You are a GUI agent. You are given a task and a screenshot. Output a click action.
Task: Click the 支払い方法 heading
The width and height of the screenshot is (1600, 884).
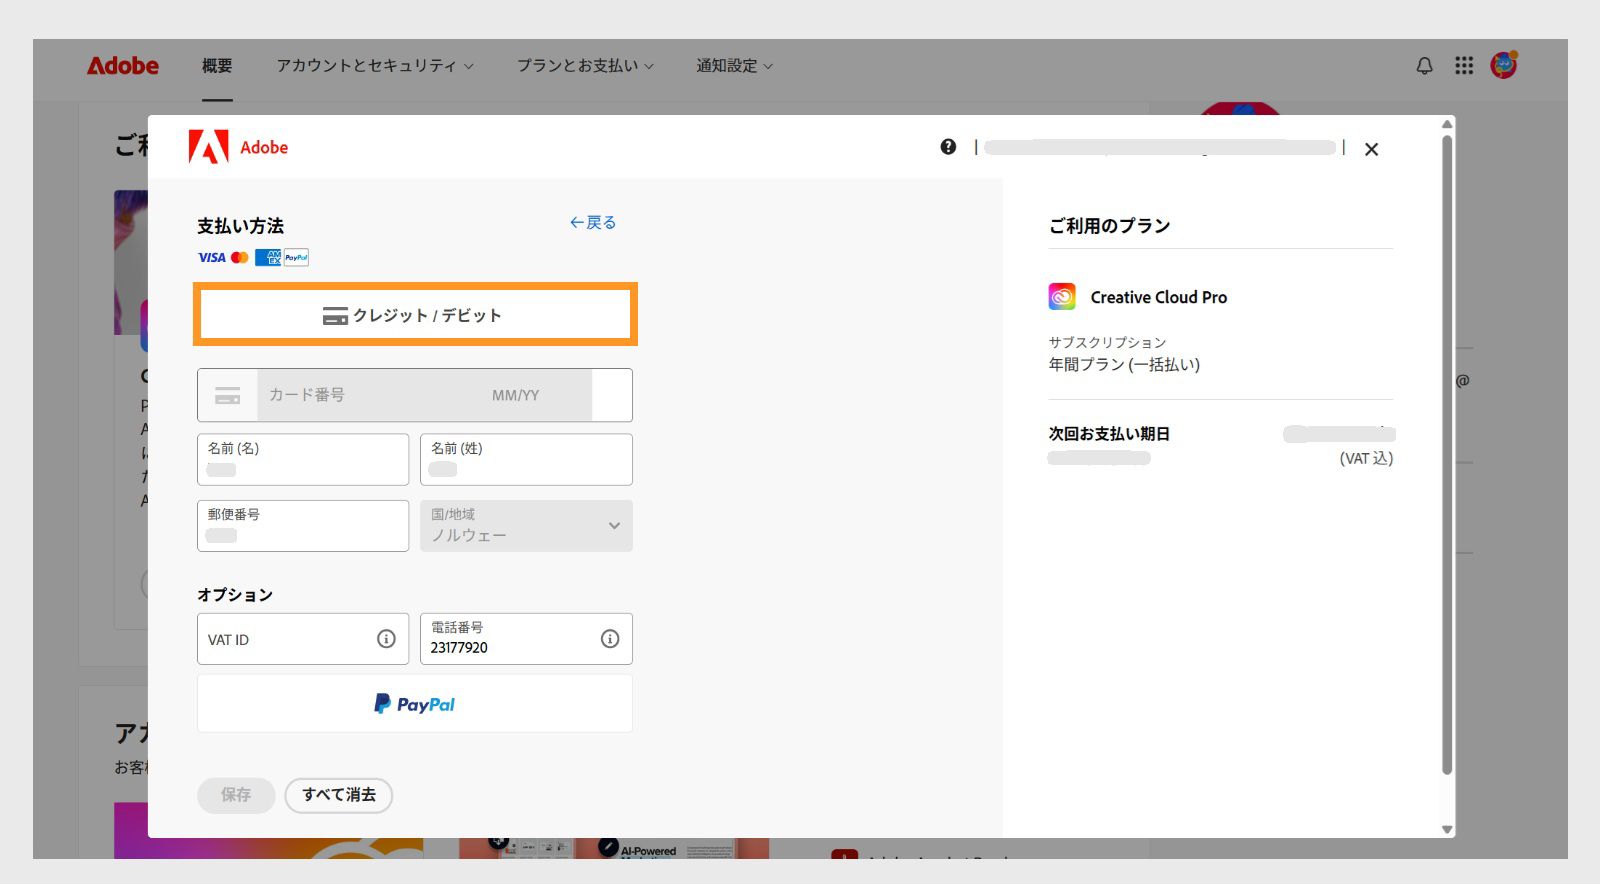[x=240, y=226]
